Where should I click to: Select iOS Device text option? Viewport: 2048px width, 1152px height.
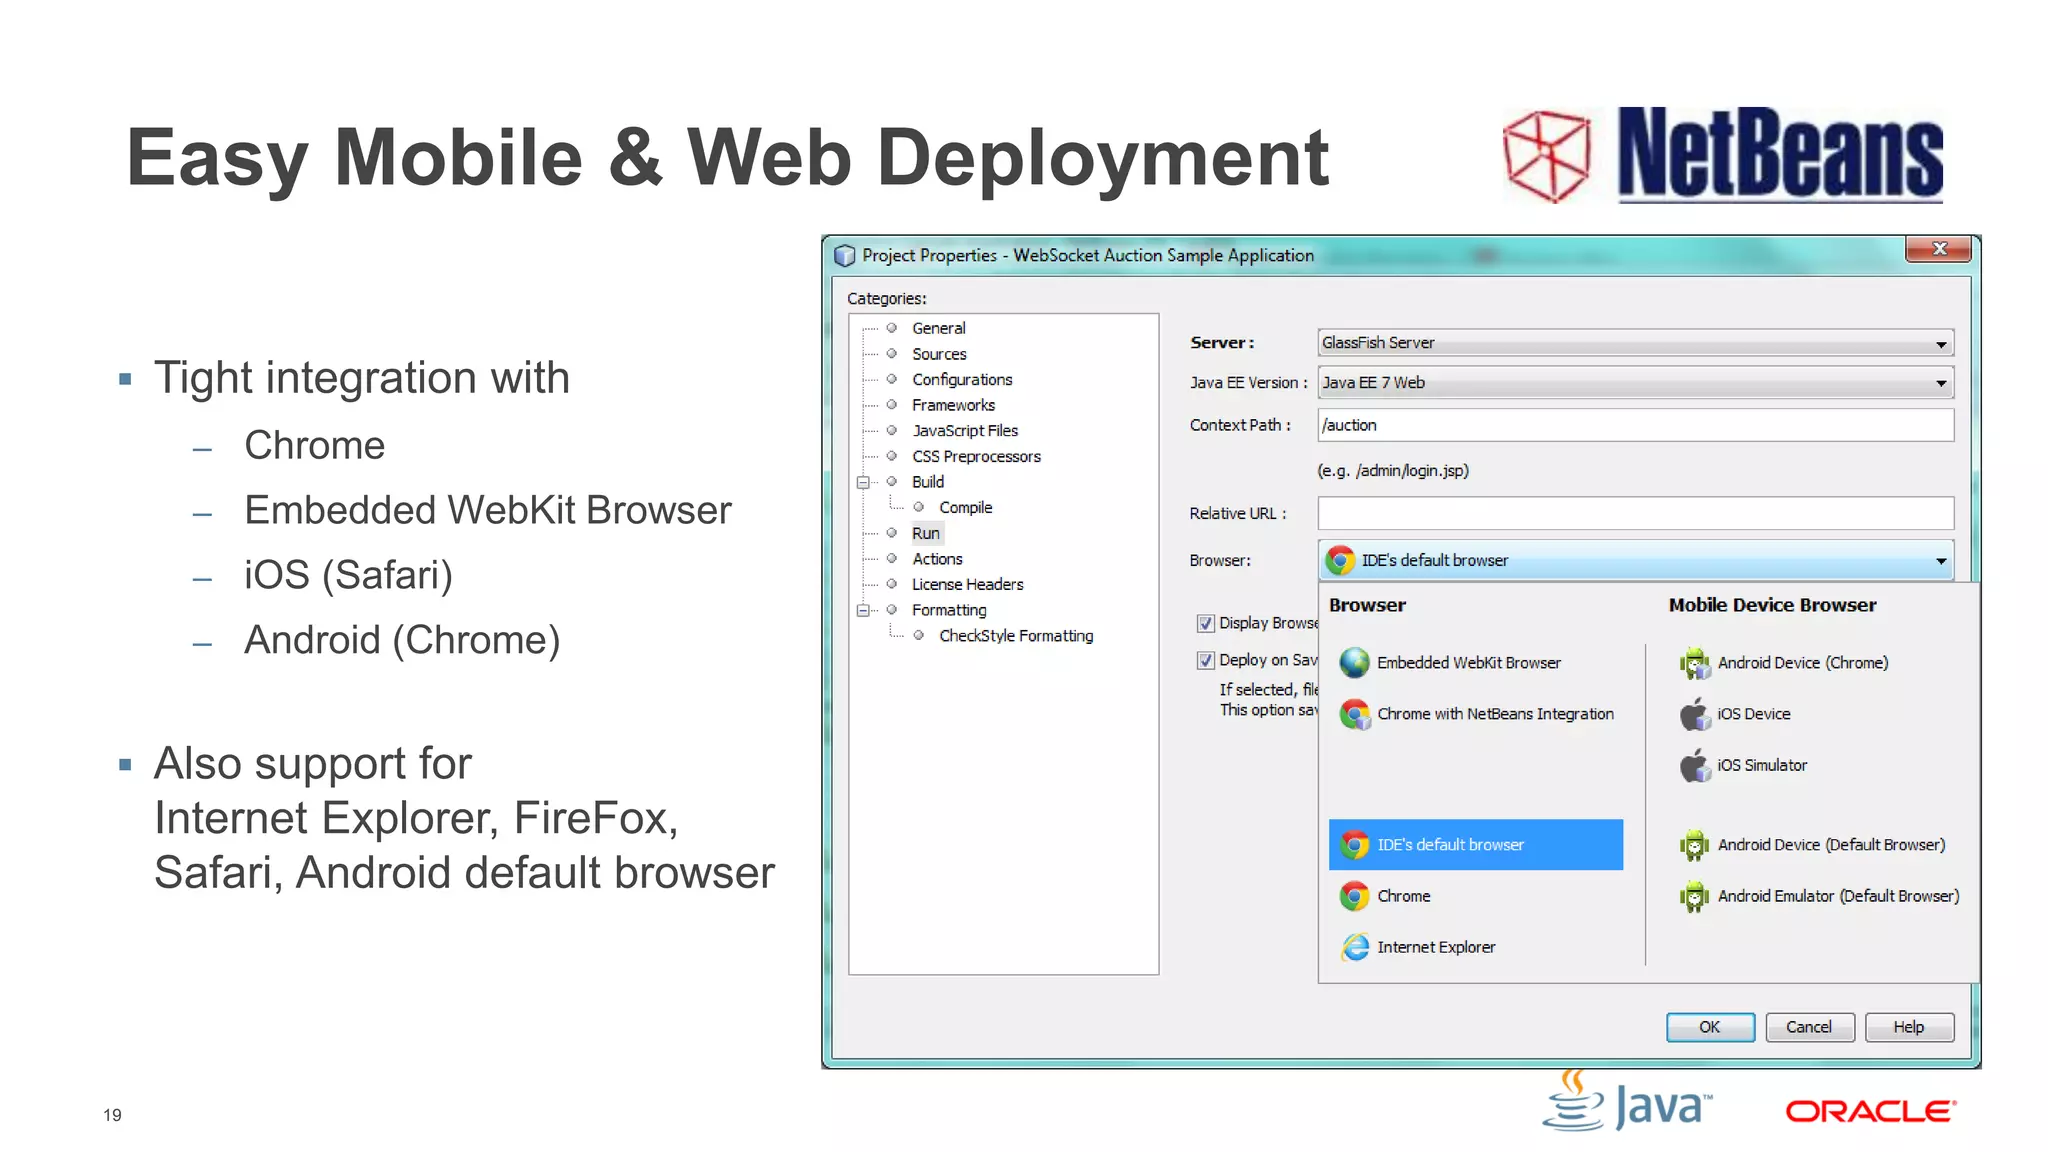click(x=1754, y=714)
